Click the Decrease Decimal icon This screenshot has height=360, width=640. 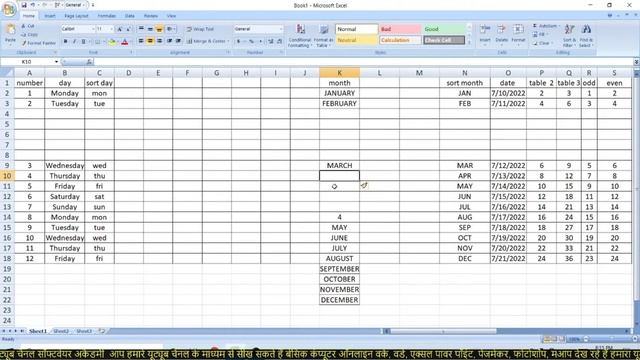(280, 41)
